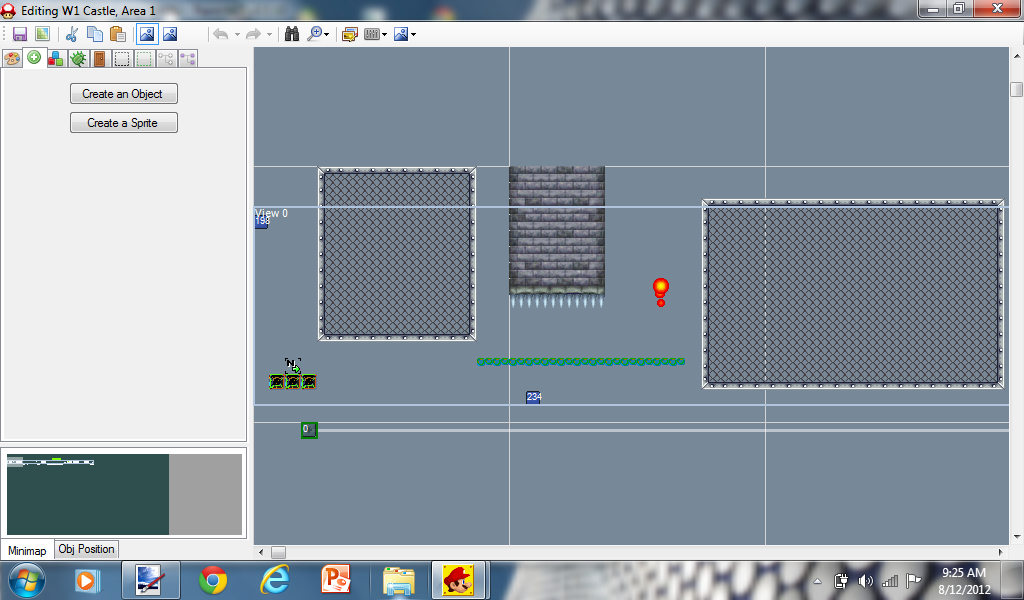Select the Minimap tab
The width and height of the screenshot is (1024, 600).
[27, 550]
